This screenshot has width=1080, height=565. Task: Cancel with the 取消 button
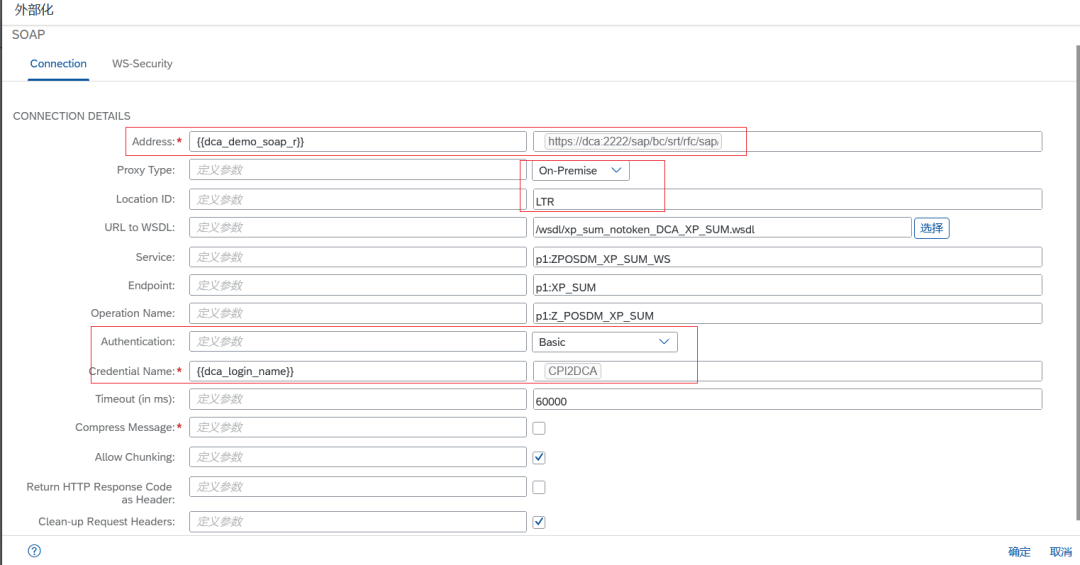tap(1060, 551)
